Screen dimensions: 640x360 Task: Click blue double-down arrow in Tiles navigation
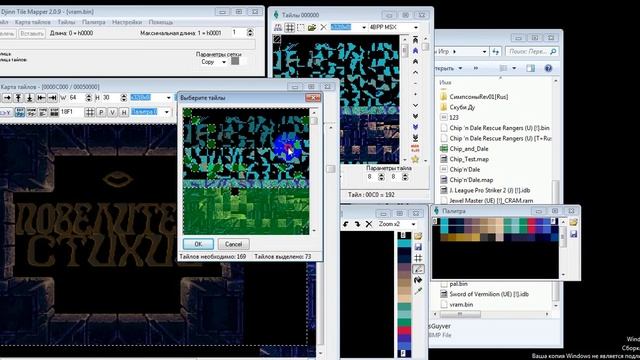tap(415, 127)
